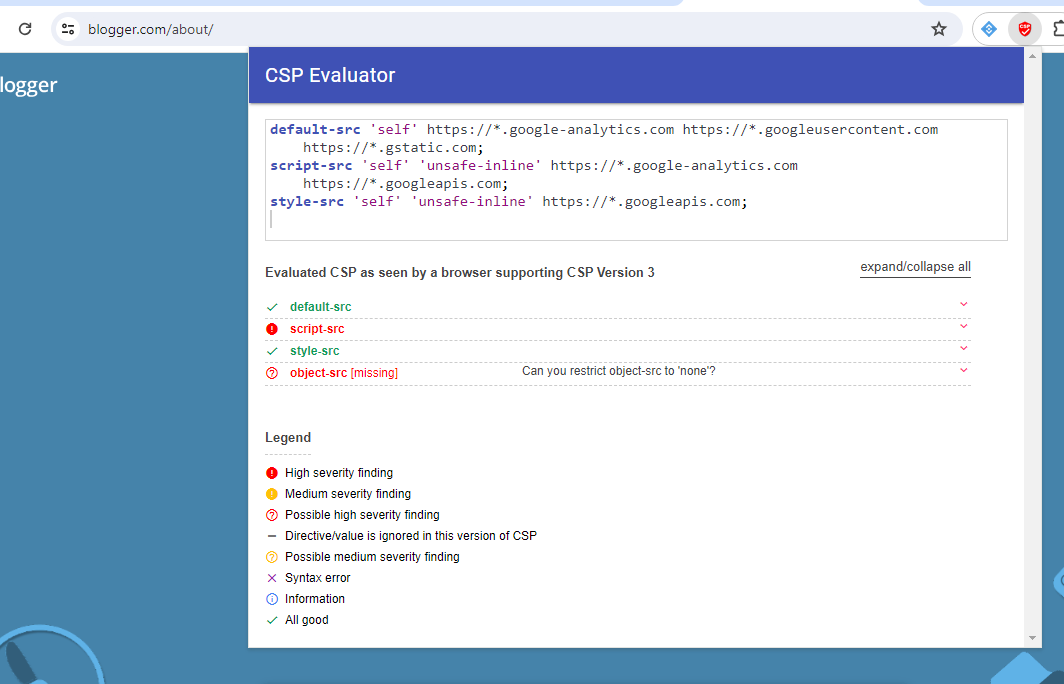Click the Information legend icon
This screenshot has height=684, width=1064.
pyautogui.click(x=271, y=598)
